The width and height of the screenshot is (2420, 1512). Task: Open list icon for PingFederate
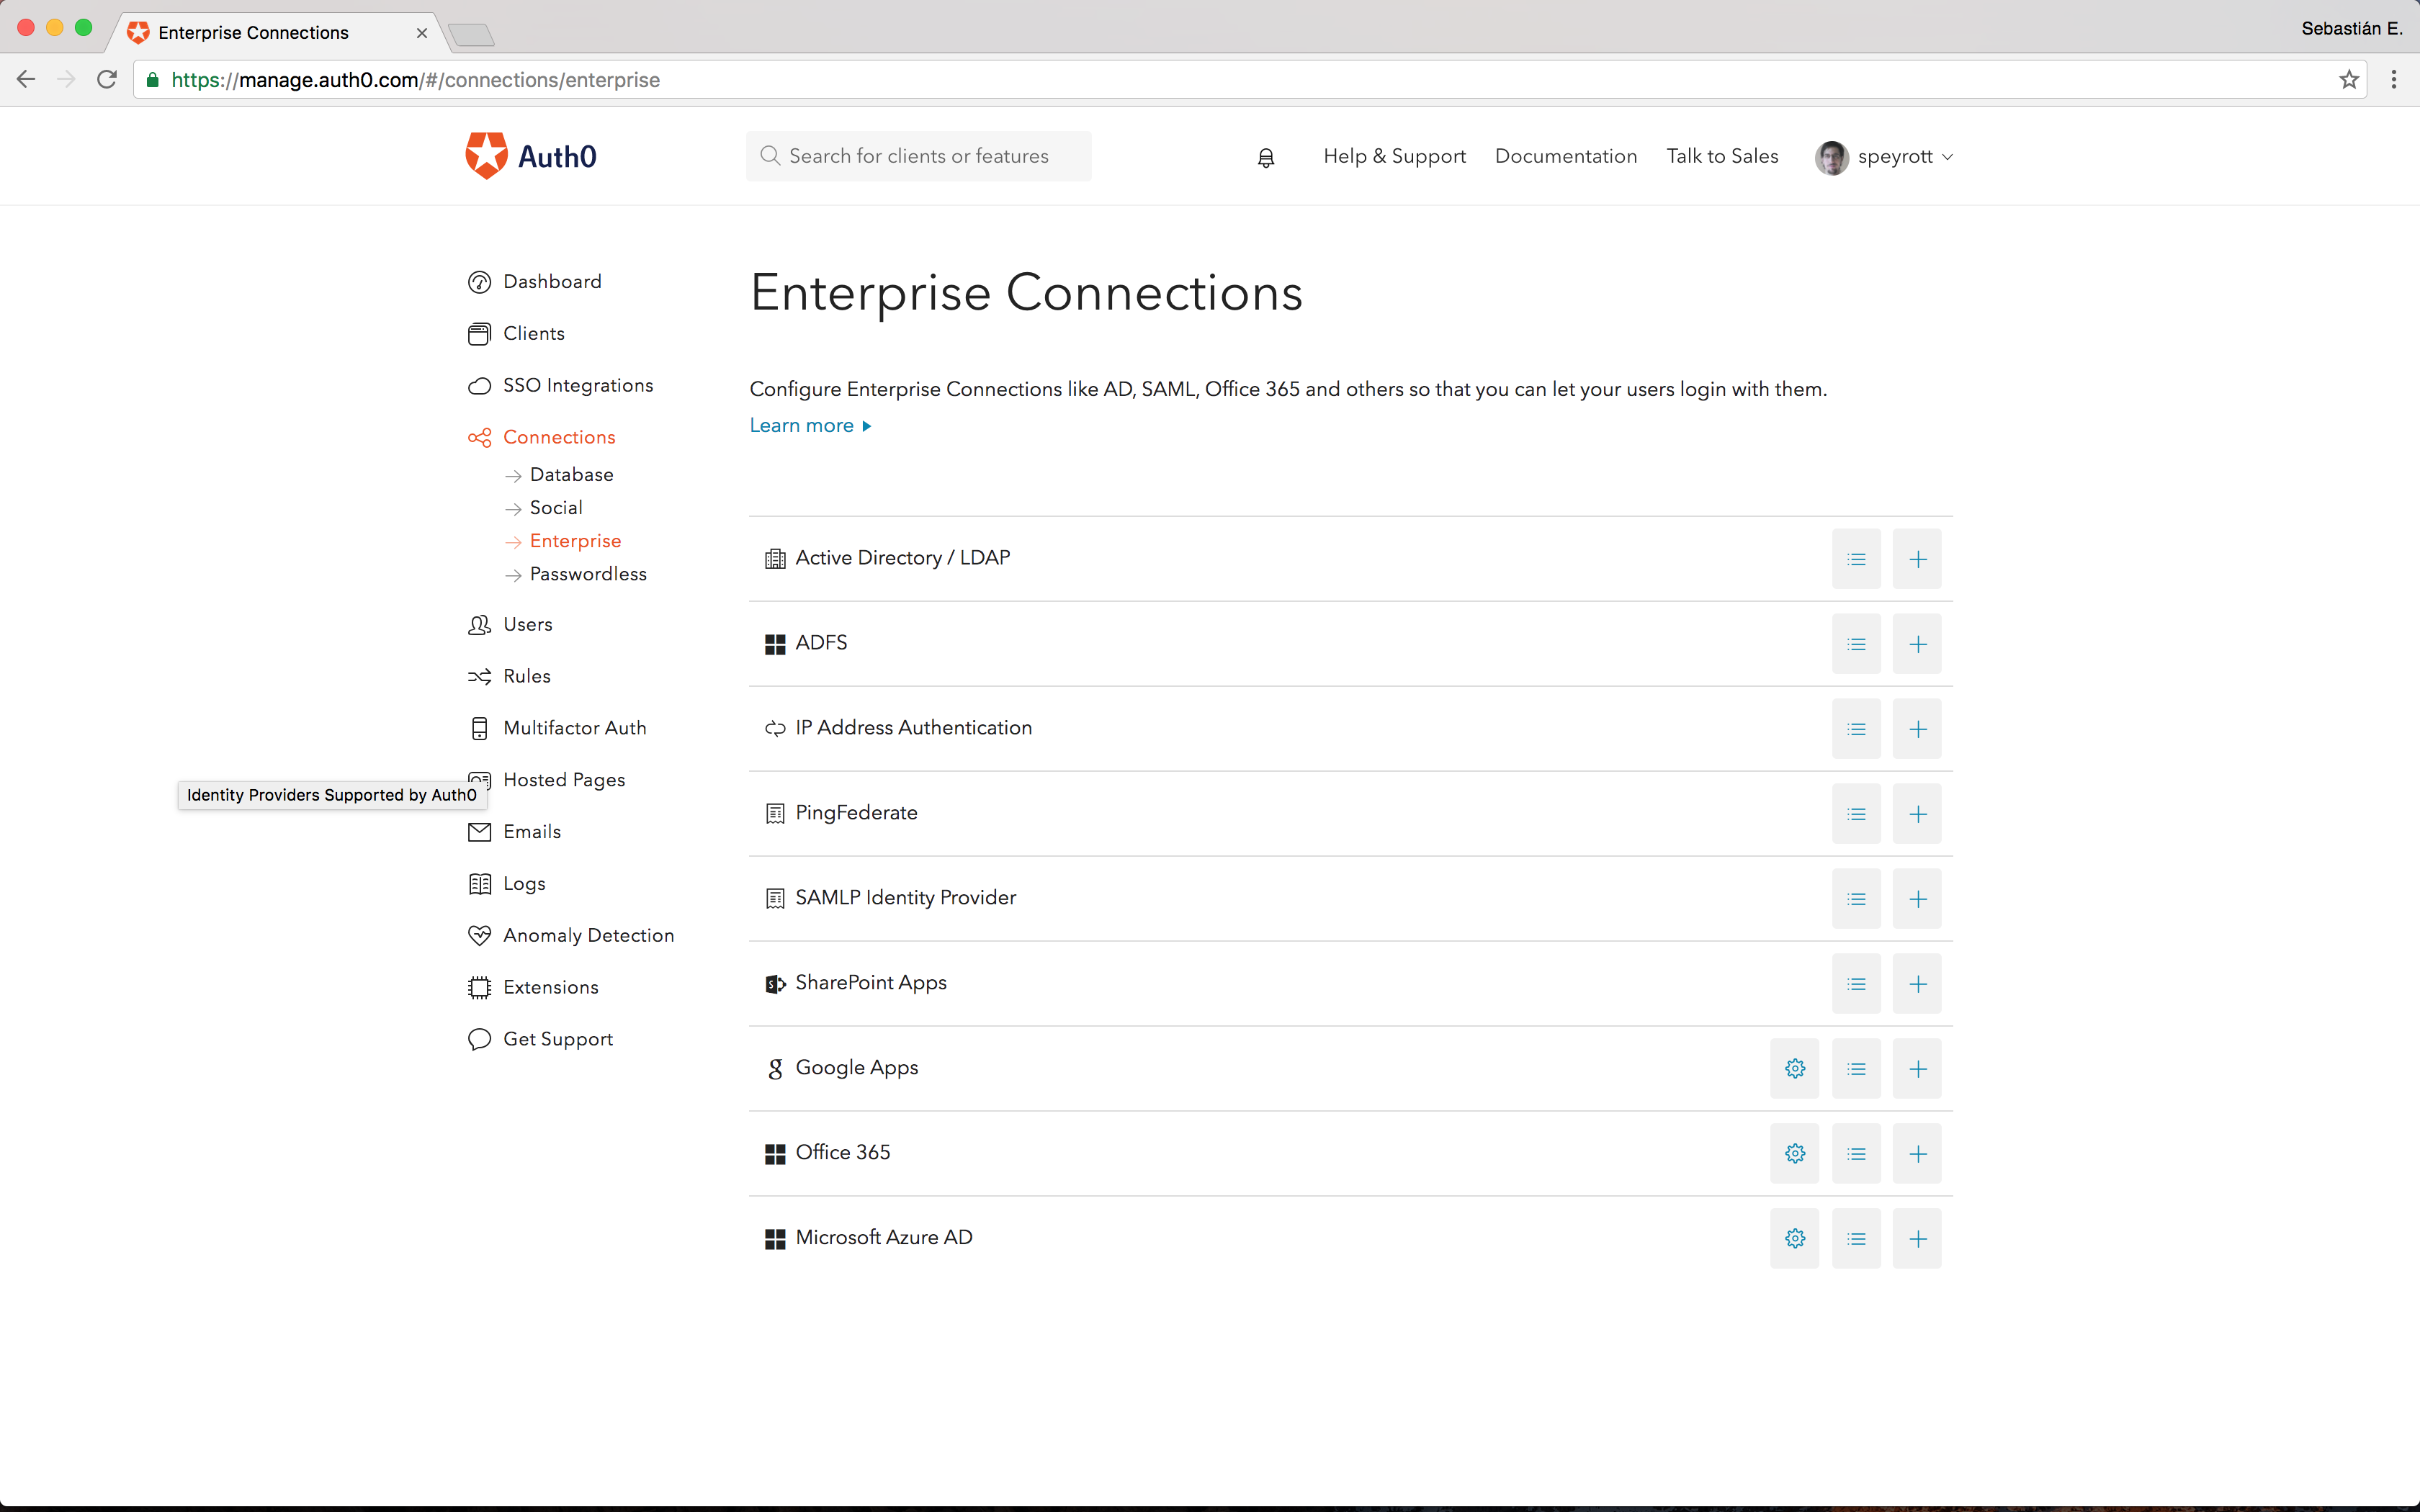[x=1856, y=814]
